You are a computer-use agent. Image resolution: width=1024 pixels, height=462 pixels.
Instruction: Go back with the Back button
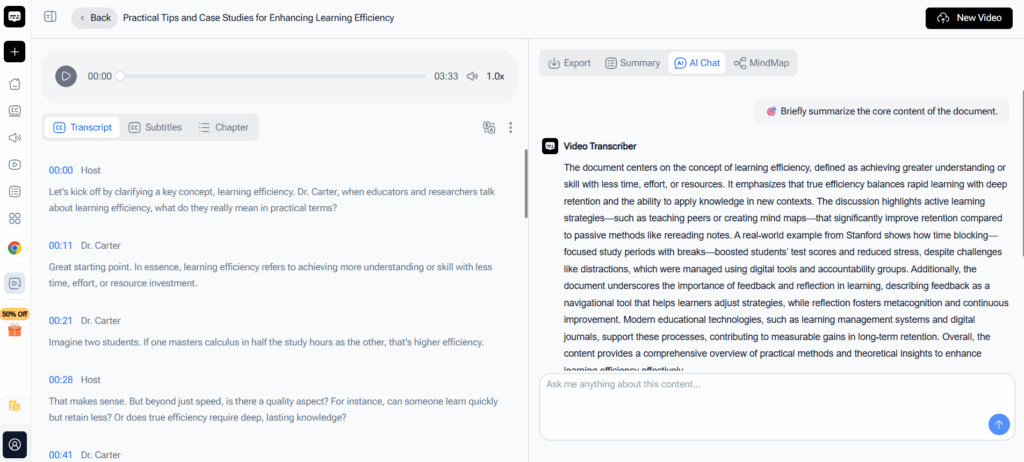pyautogui.click(x=93, y=18)
